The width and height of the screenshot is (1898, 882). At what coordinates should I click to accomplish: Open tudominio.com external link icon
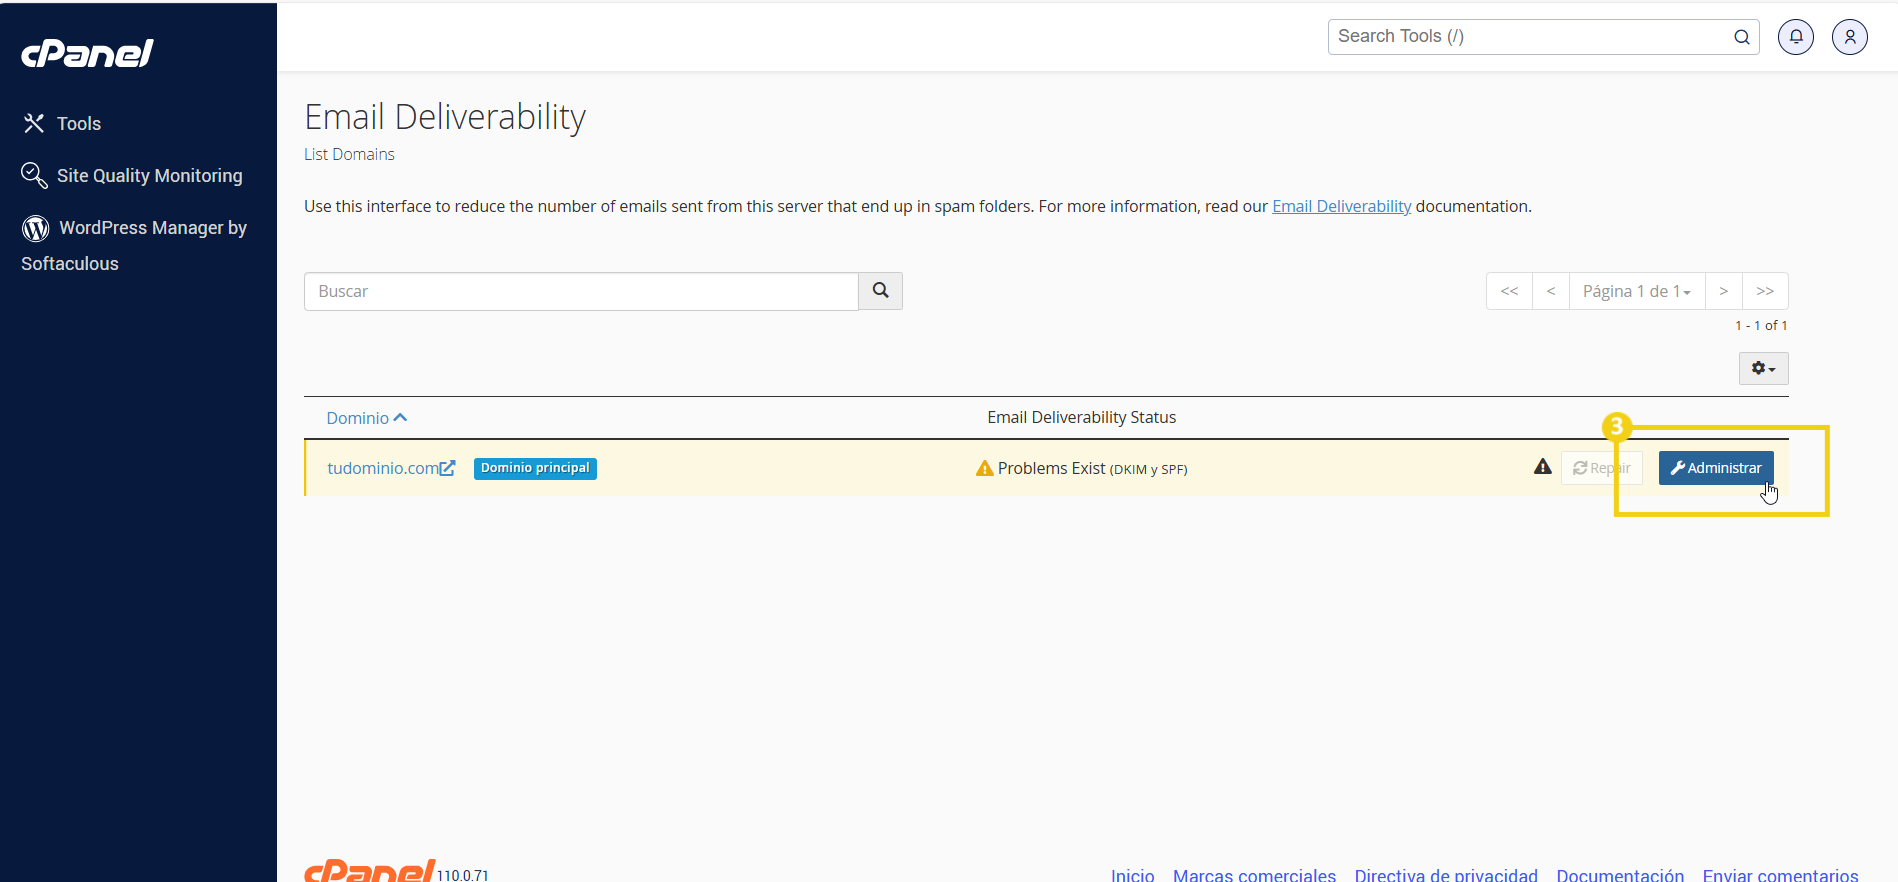click(447, 468)
